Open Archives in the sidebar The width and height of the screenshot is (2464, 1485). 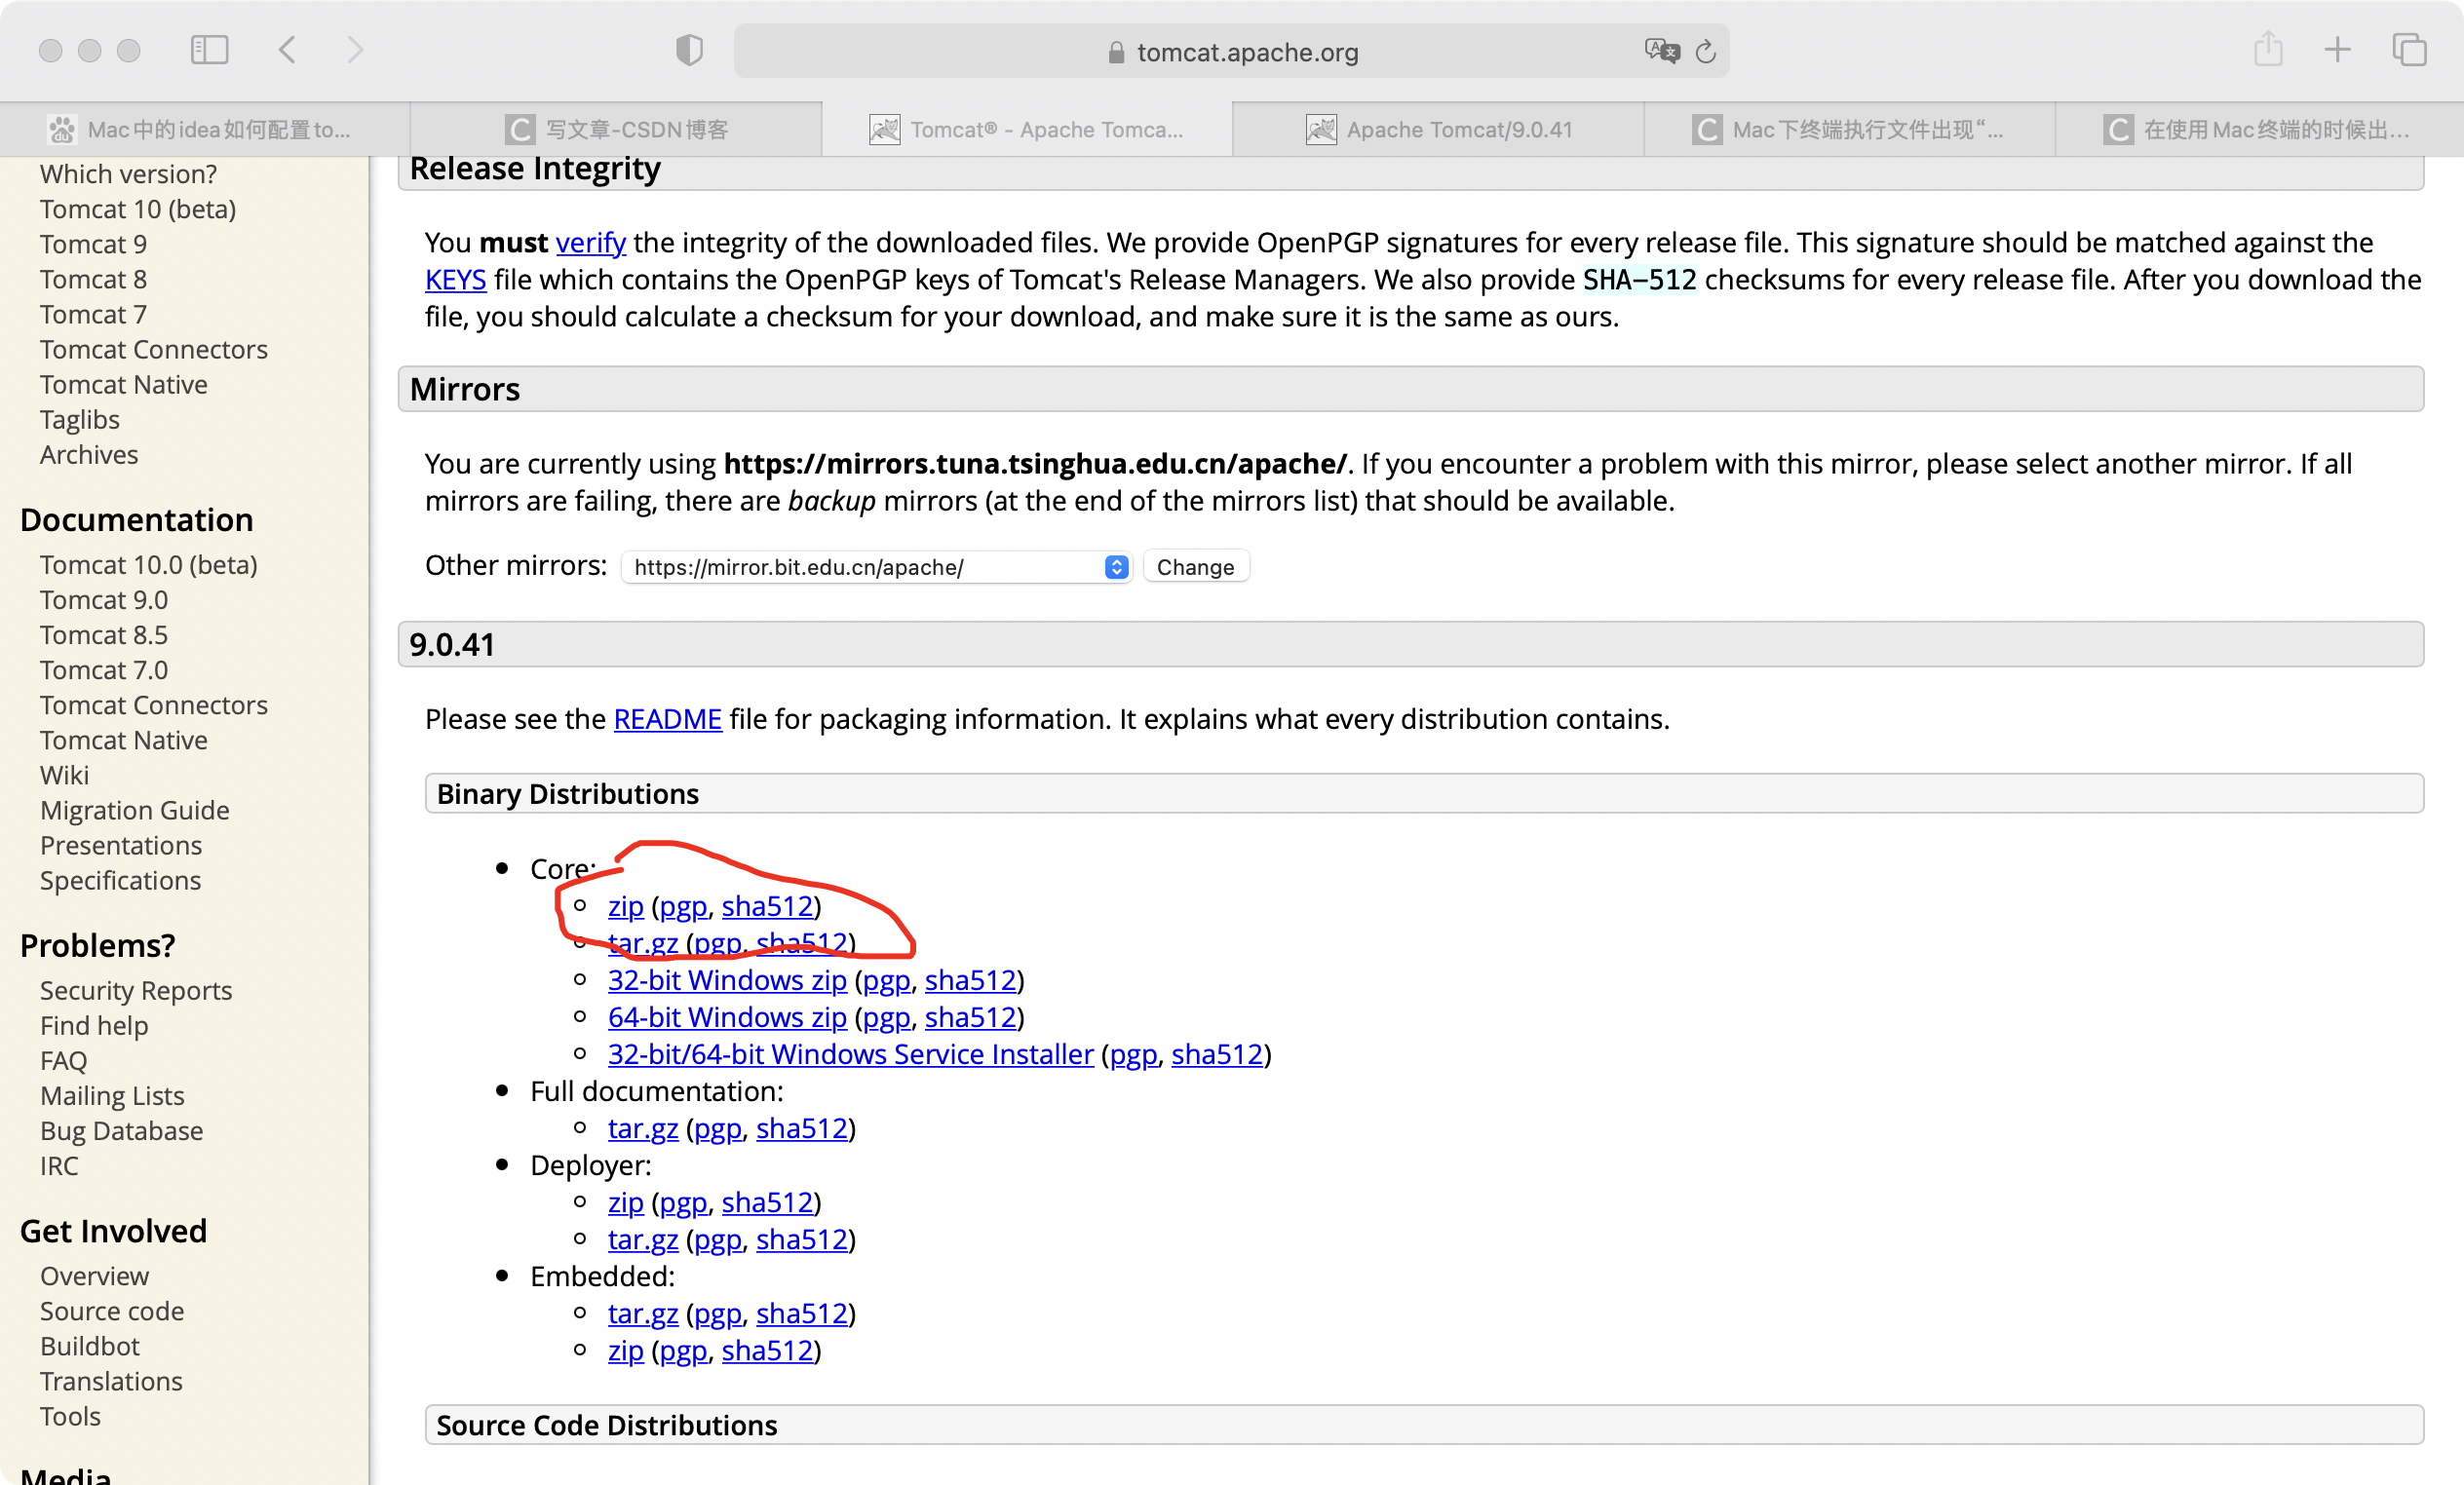click(x=89, y=454)
